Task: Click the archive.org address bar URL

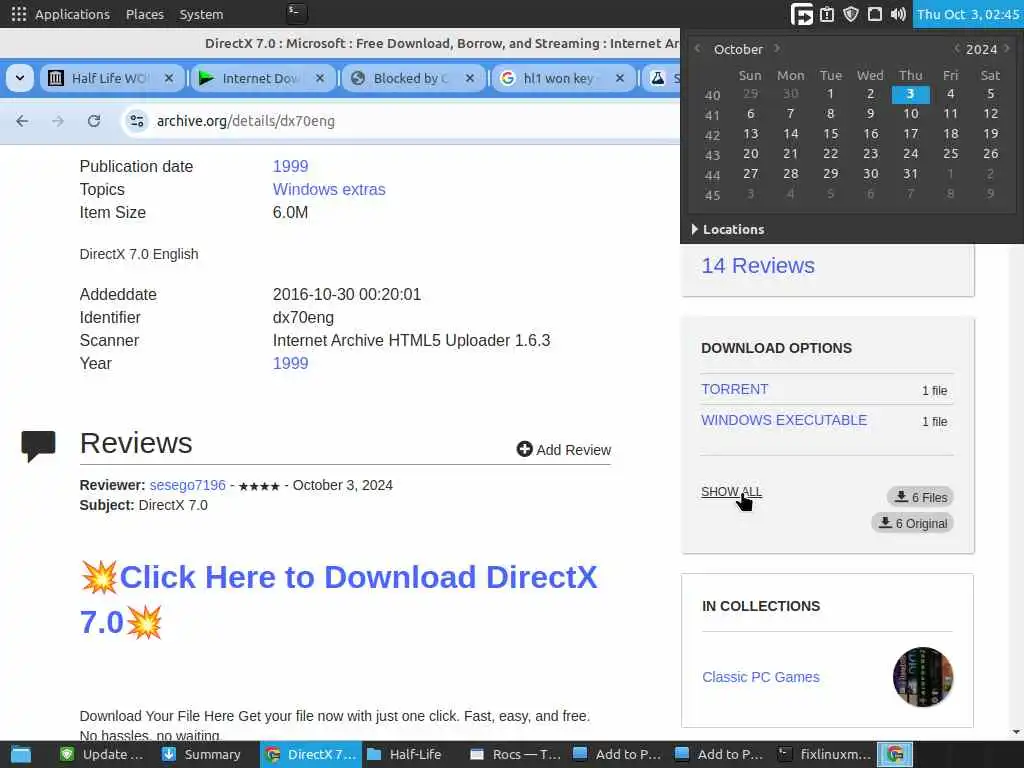Action: 246,121
